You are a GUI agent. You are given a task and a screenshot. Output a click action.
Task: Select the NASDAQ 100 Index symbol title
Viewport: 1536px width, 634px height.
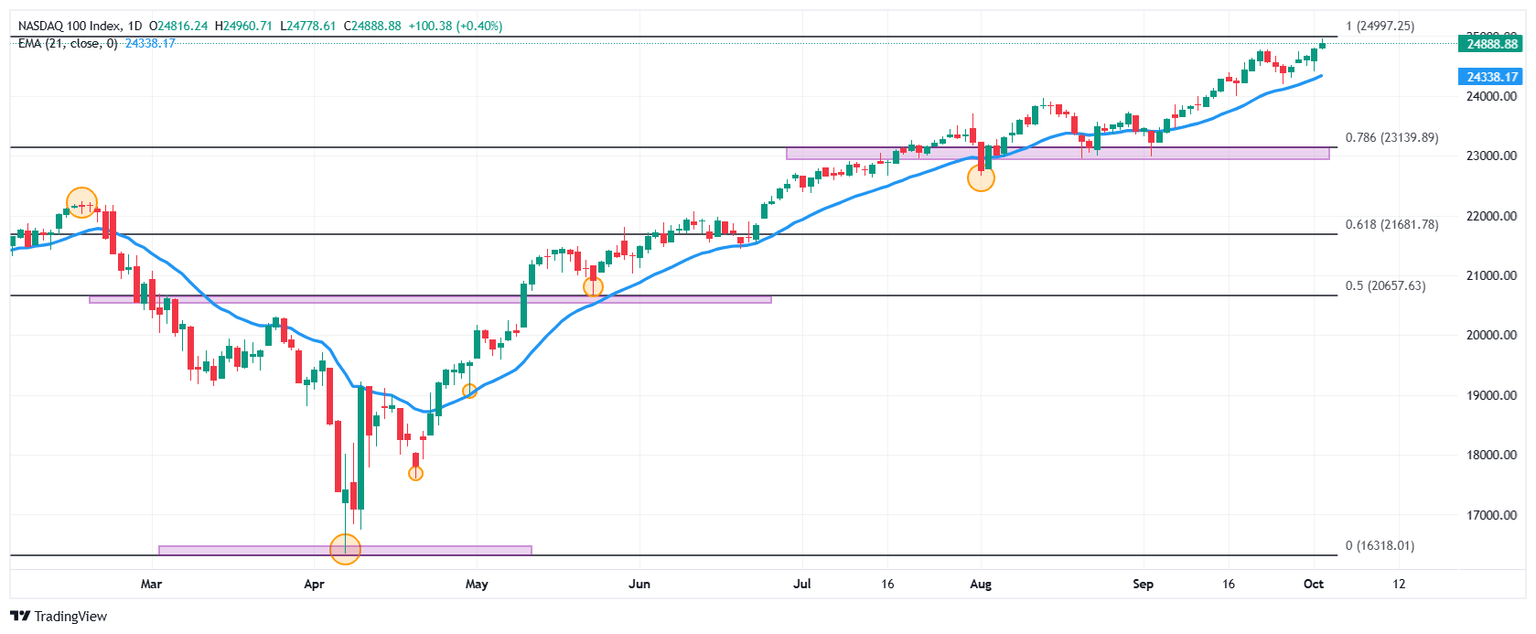point(68,27)
